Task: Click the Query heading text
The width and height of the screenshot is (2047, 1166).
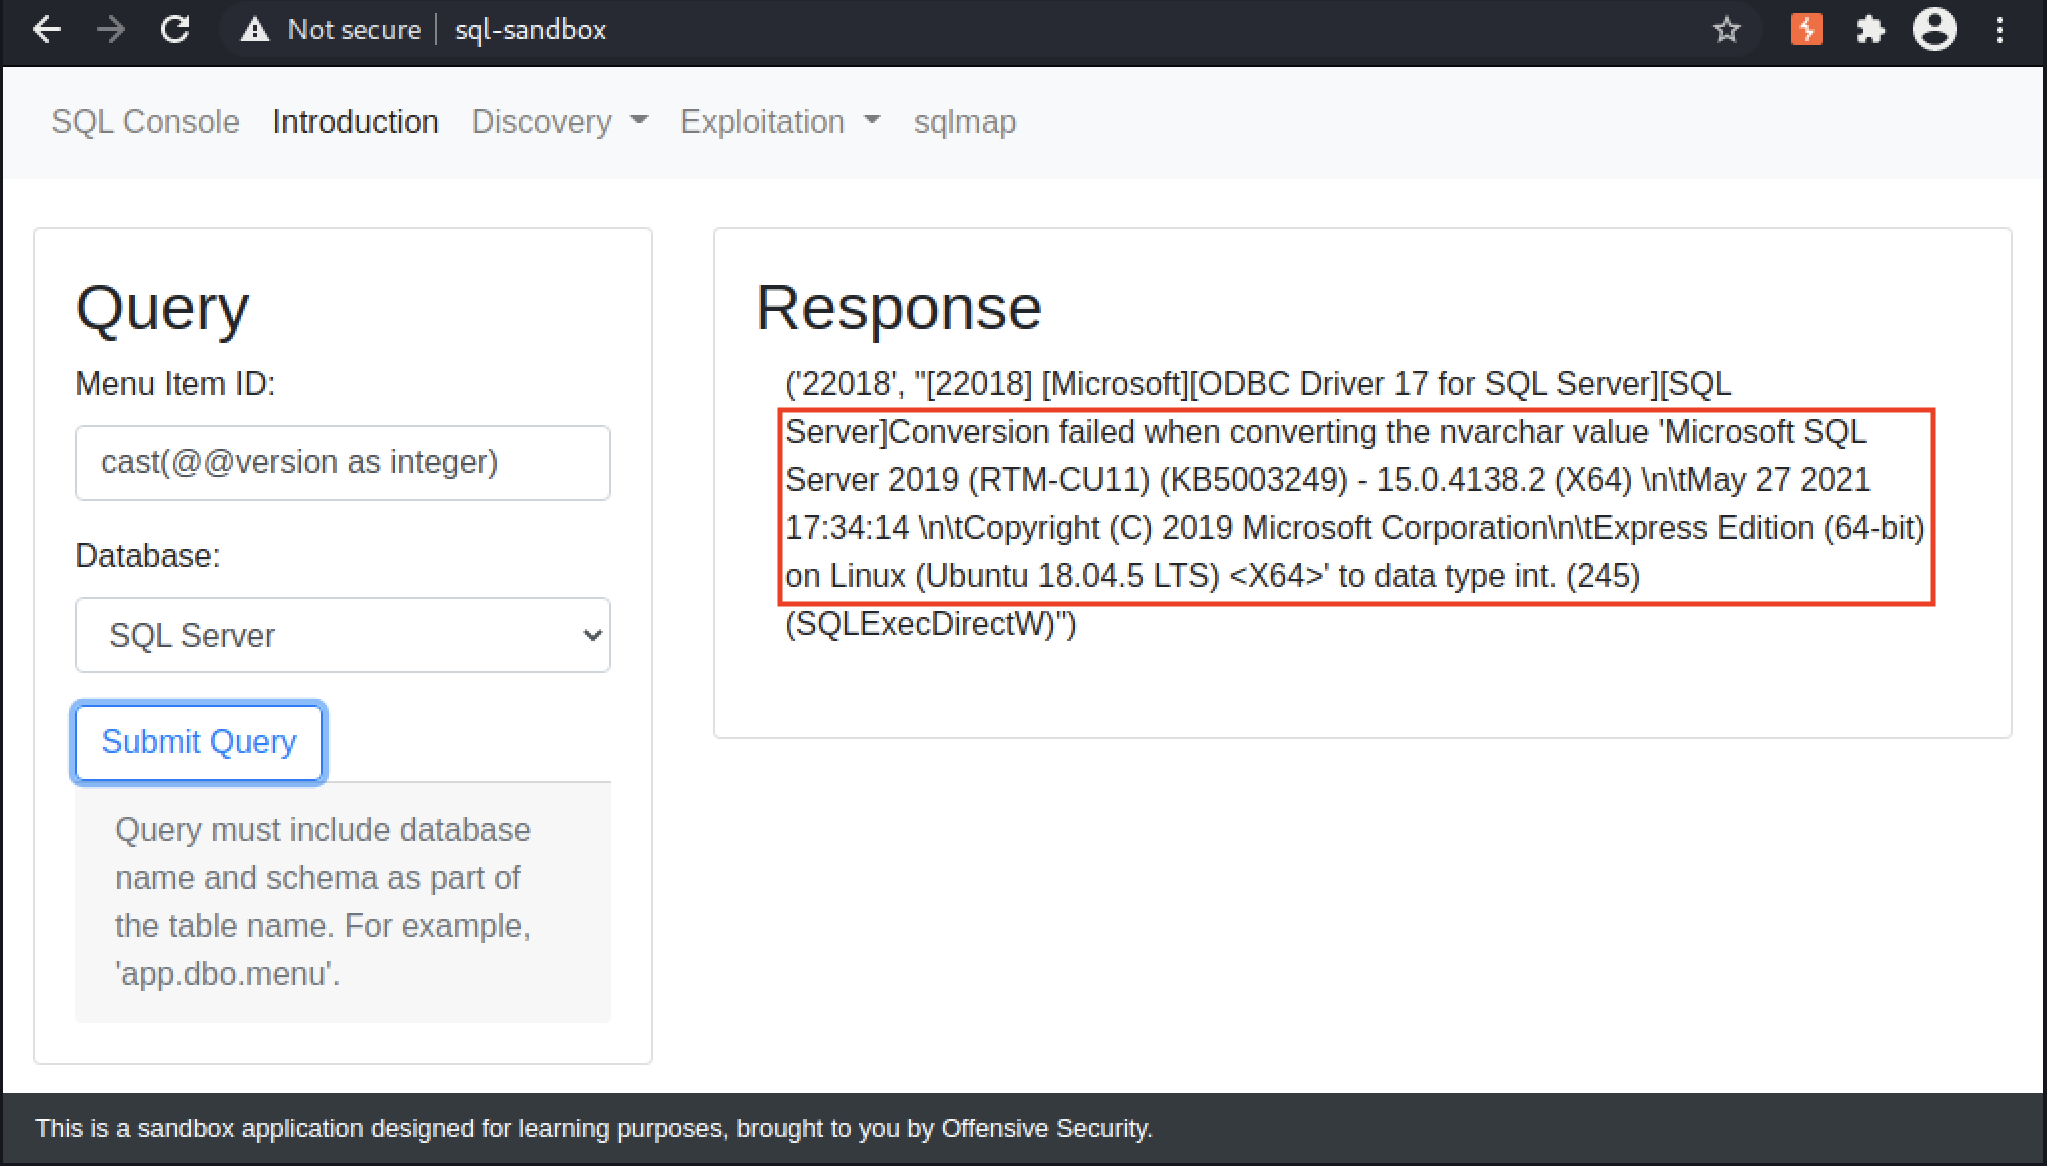Action: (162, 309)
